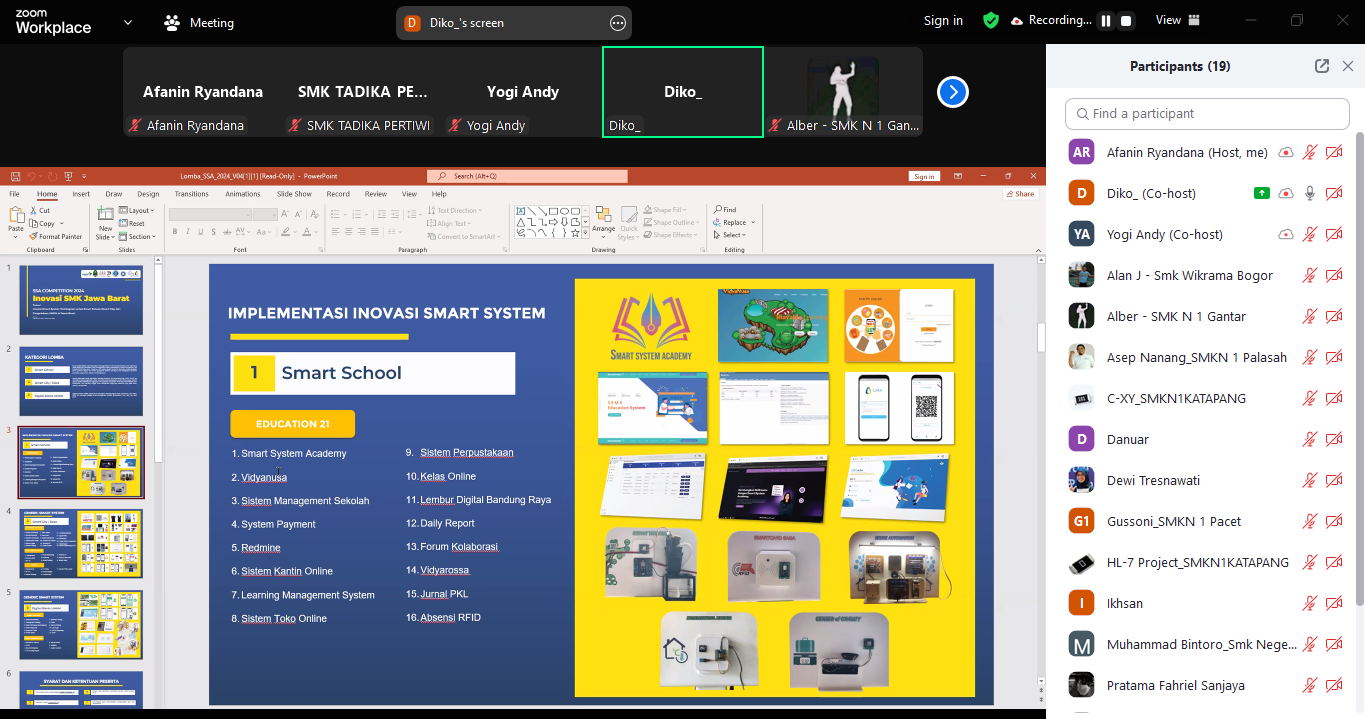Open the Slide Show ribbon tab

click(x=294, y=194)
